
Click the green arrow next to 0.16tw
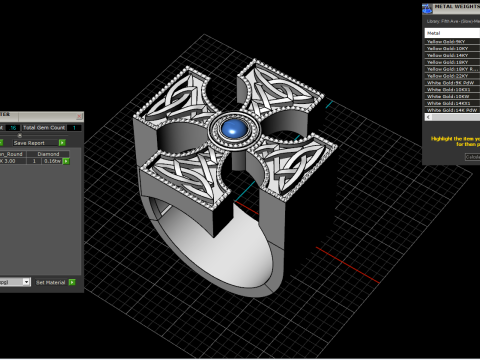[66, 161]
